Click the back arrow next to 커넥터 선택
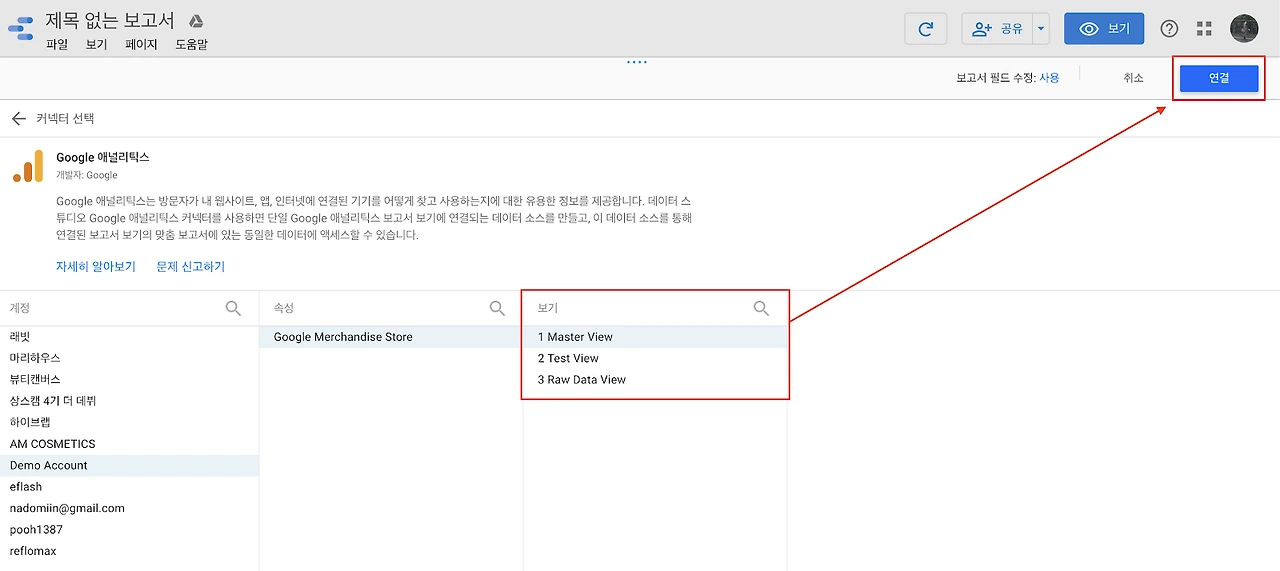The image size is (1280, 571). click(18, 118)
